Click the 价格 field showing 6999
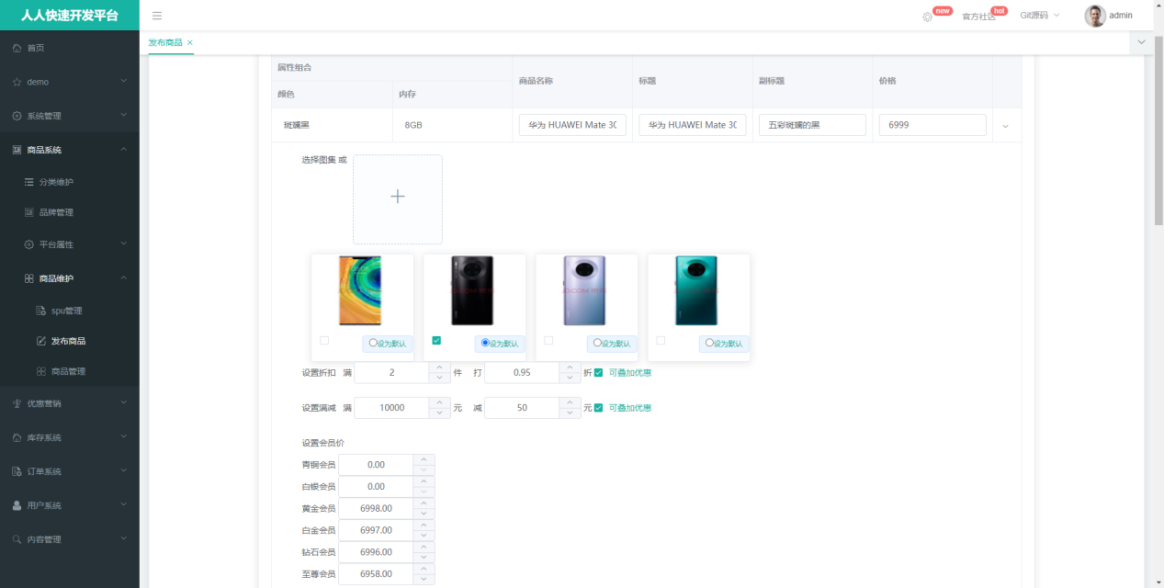This screenshot has height=588, width=1165. [932, 125]
